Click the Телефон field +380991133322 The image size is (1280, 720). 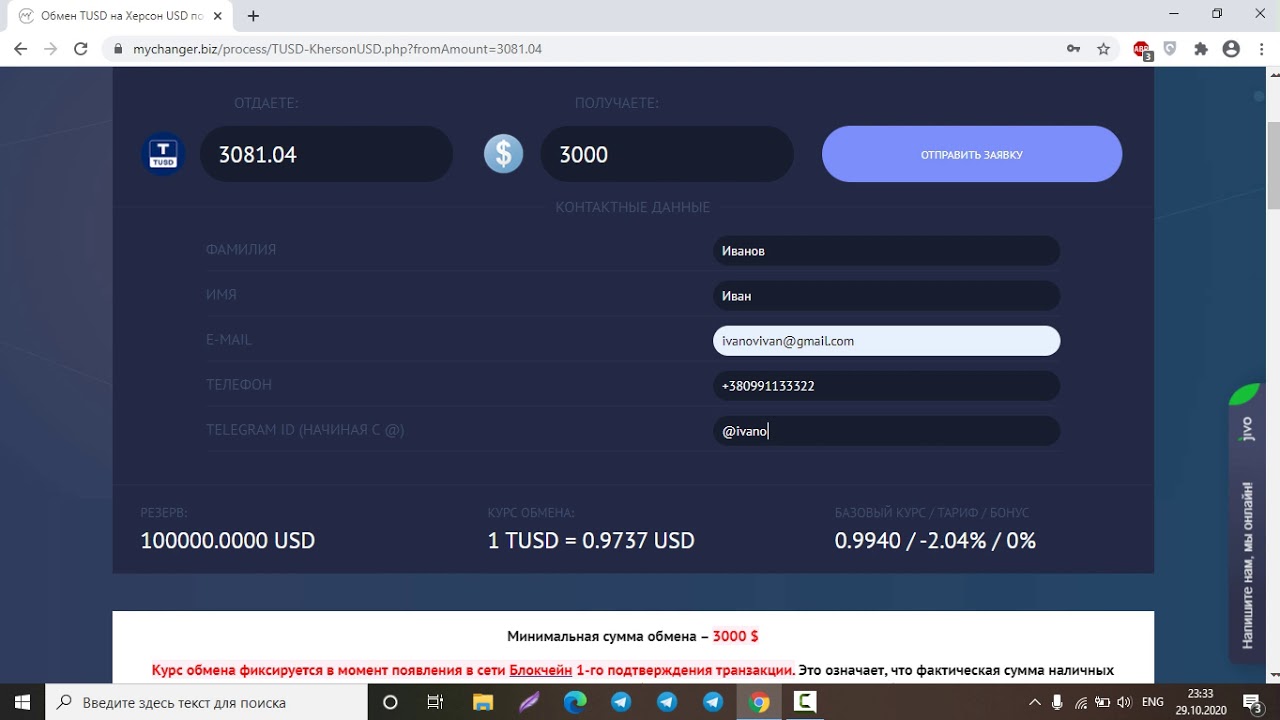(886, 386)
